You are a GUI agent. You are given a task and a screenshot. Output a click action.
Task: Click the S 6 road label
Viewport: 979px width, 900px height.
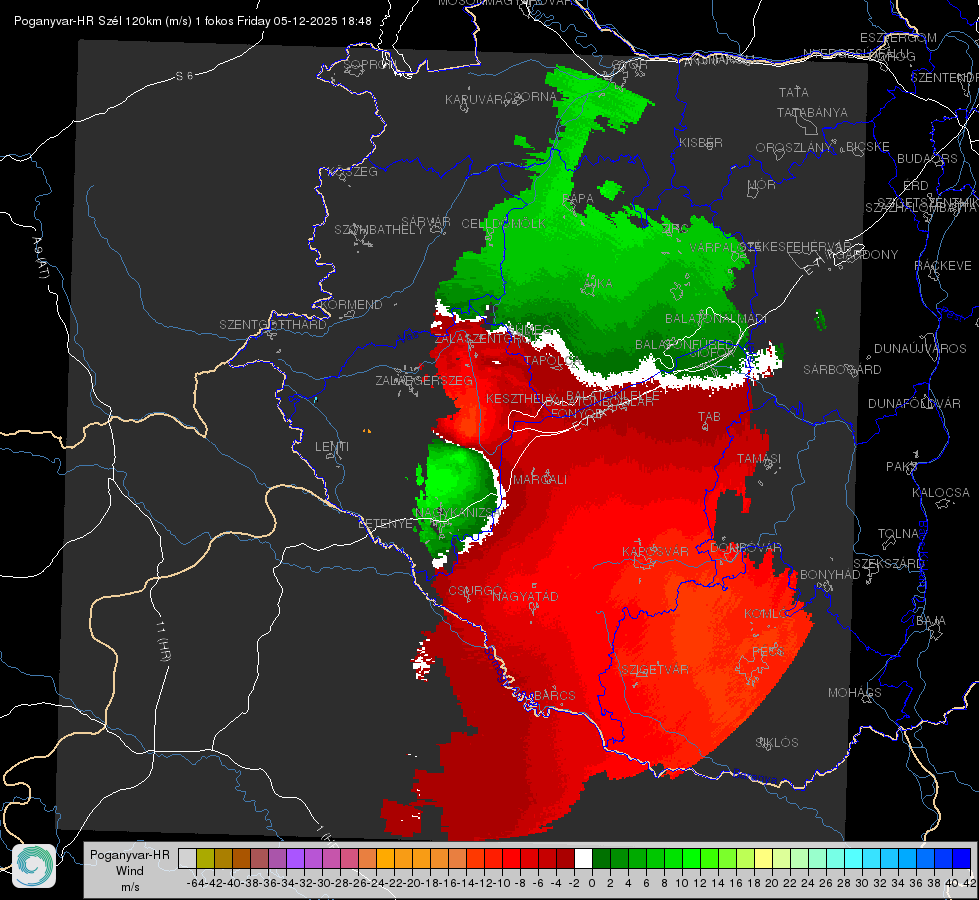184,76
